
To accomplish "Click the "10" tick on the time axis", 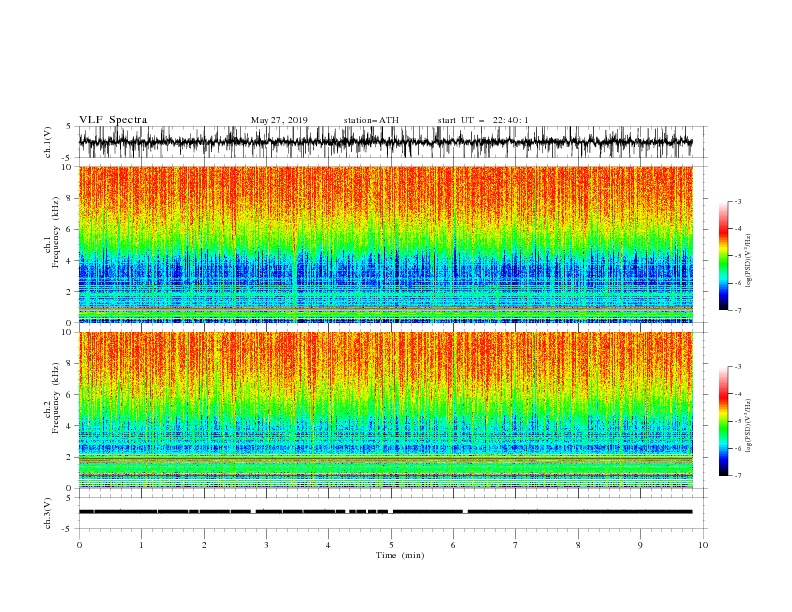I will pyautogui.click(x=703, y=545).
